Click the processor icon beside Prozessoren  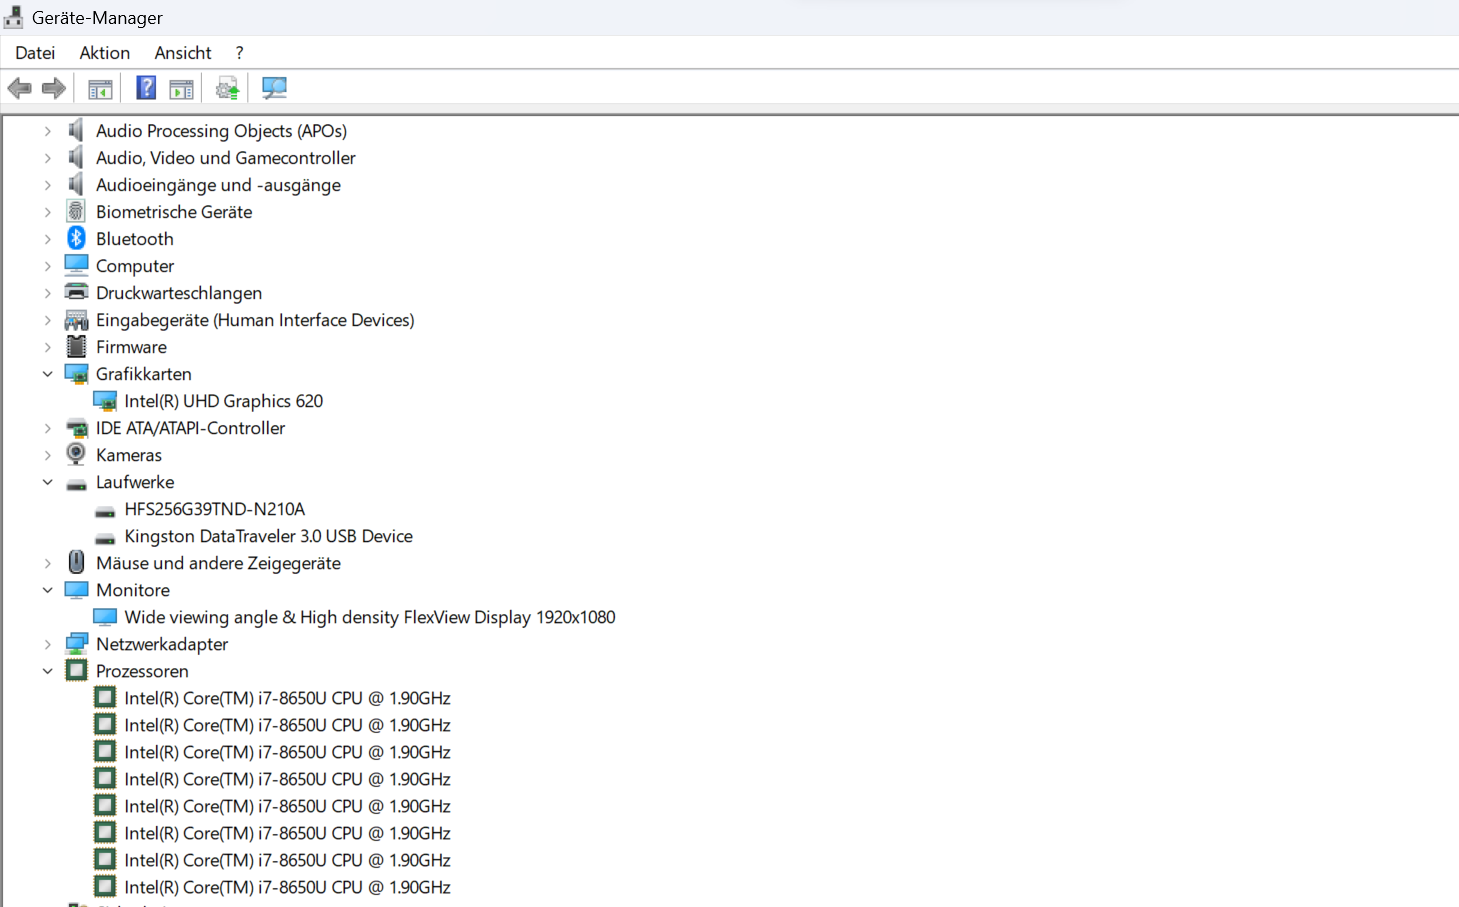click(x=76, y=671)
